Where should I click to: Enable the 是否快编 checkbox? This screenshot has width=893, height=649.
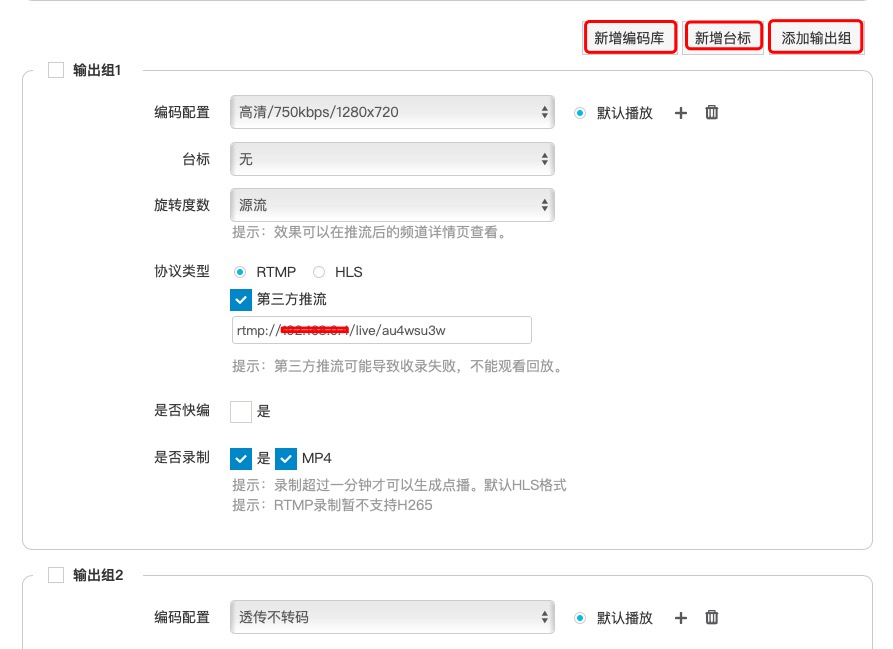click(241, 411)
